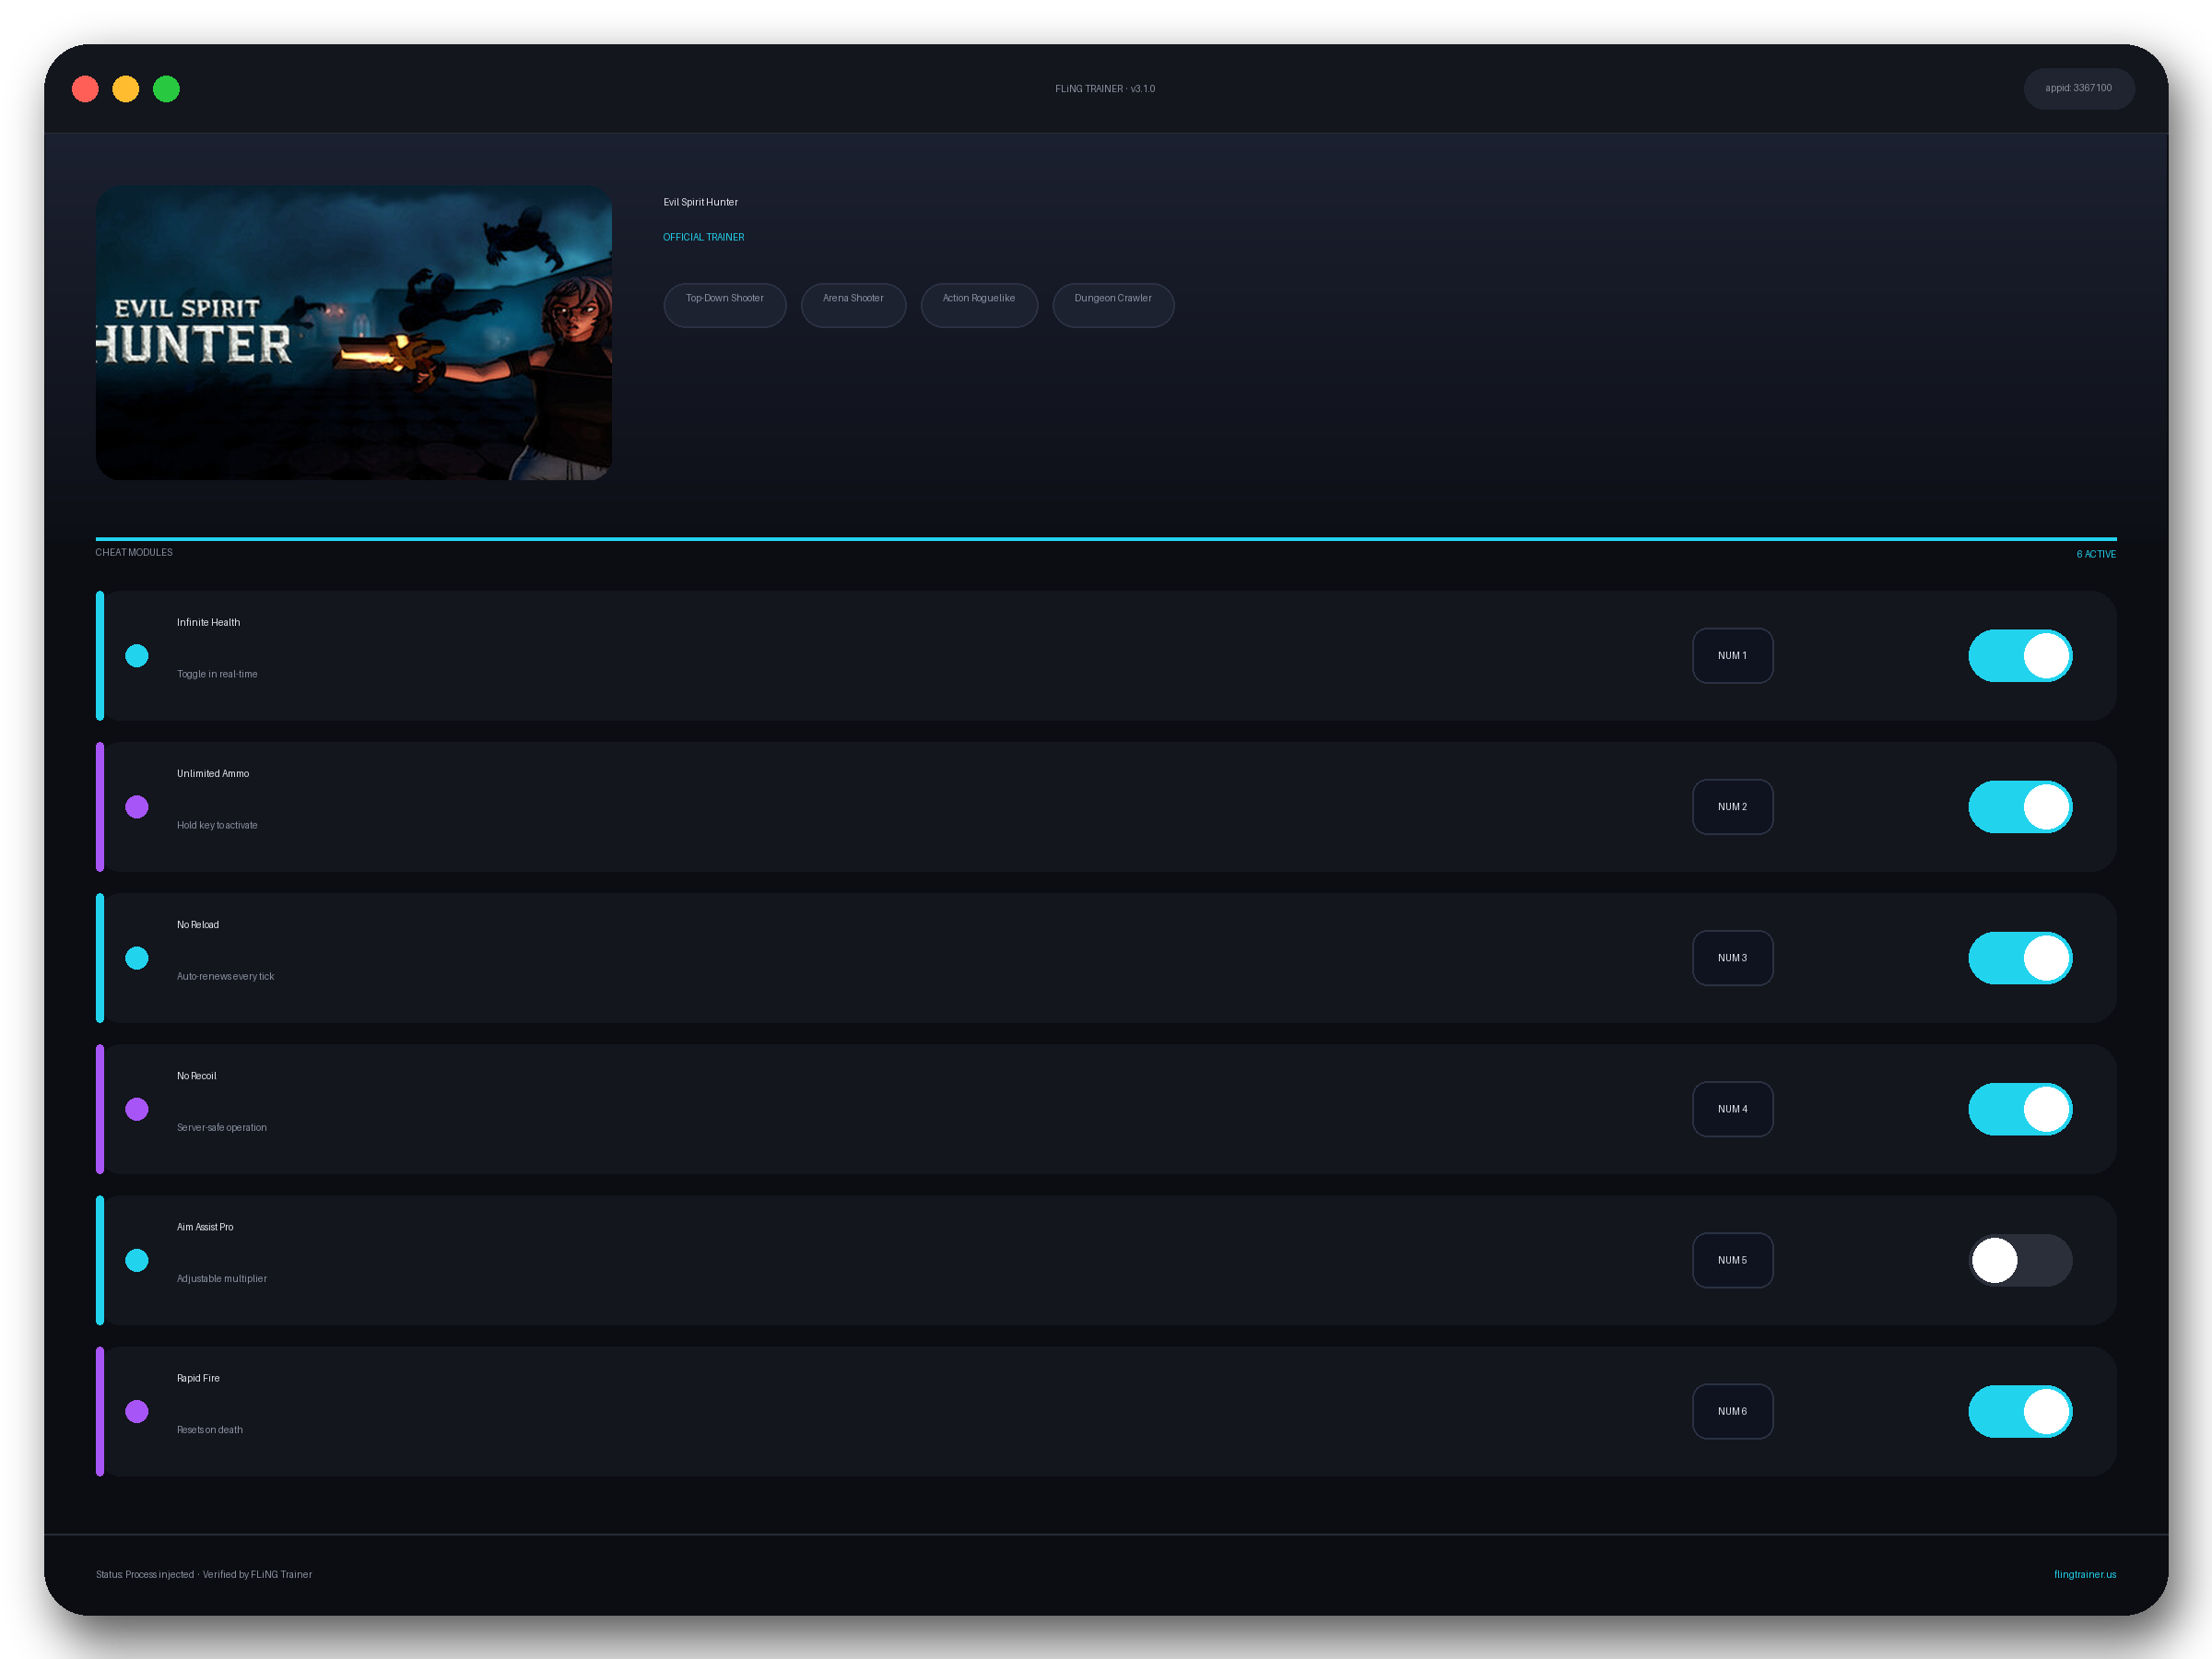Click the Infinite Health module name

click(209, 622)
